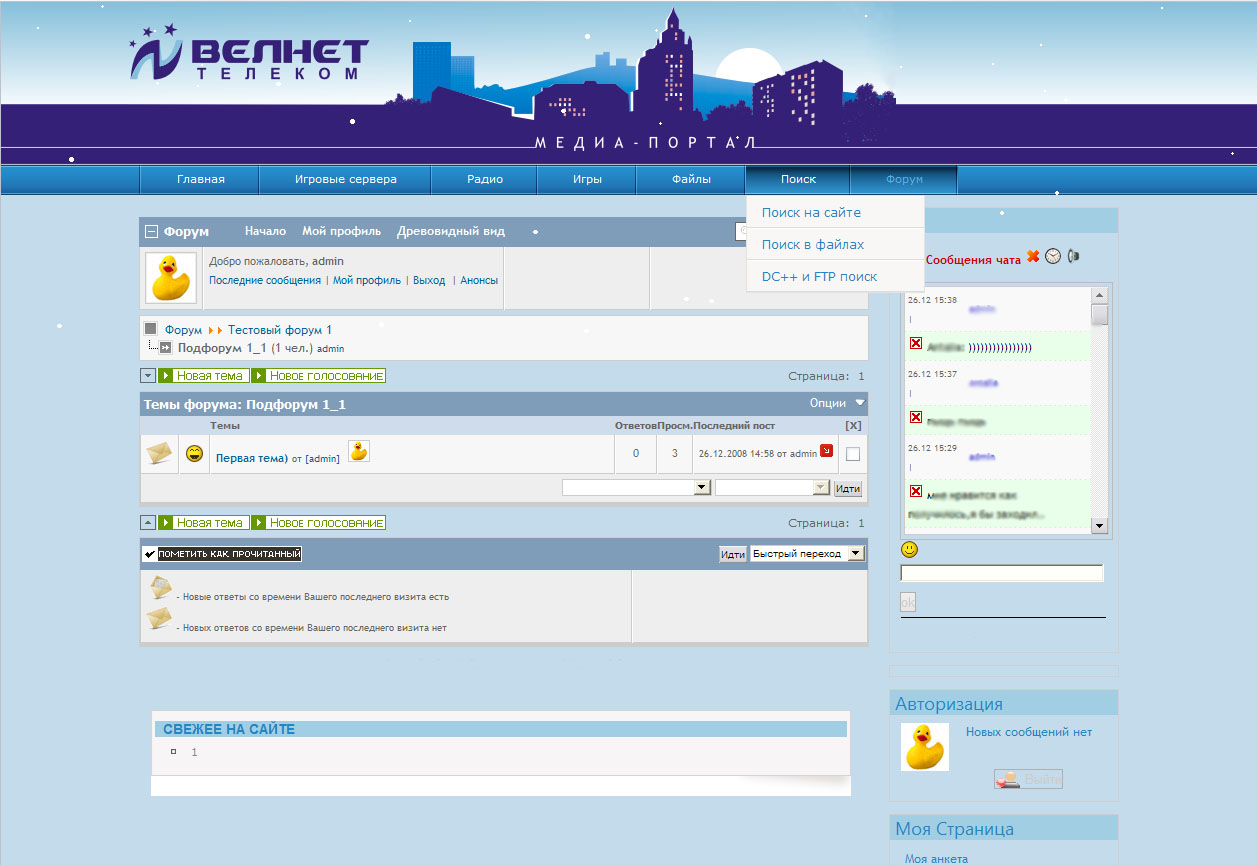
Task: Open the smiley picker above the chat input
Action: [x=910, y=548]
